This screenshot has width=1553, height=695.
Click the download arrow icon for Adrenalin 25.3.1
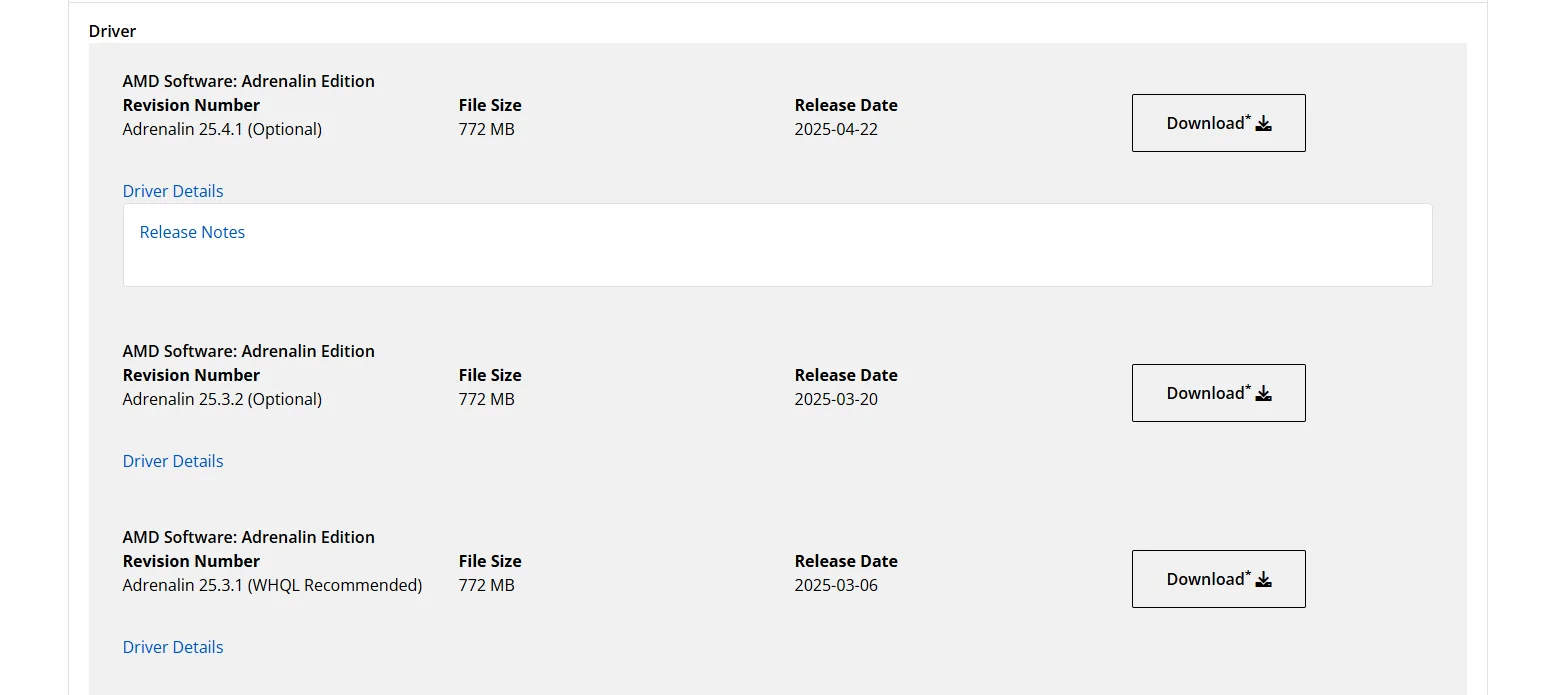[x=1263, y=580]
